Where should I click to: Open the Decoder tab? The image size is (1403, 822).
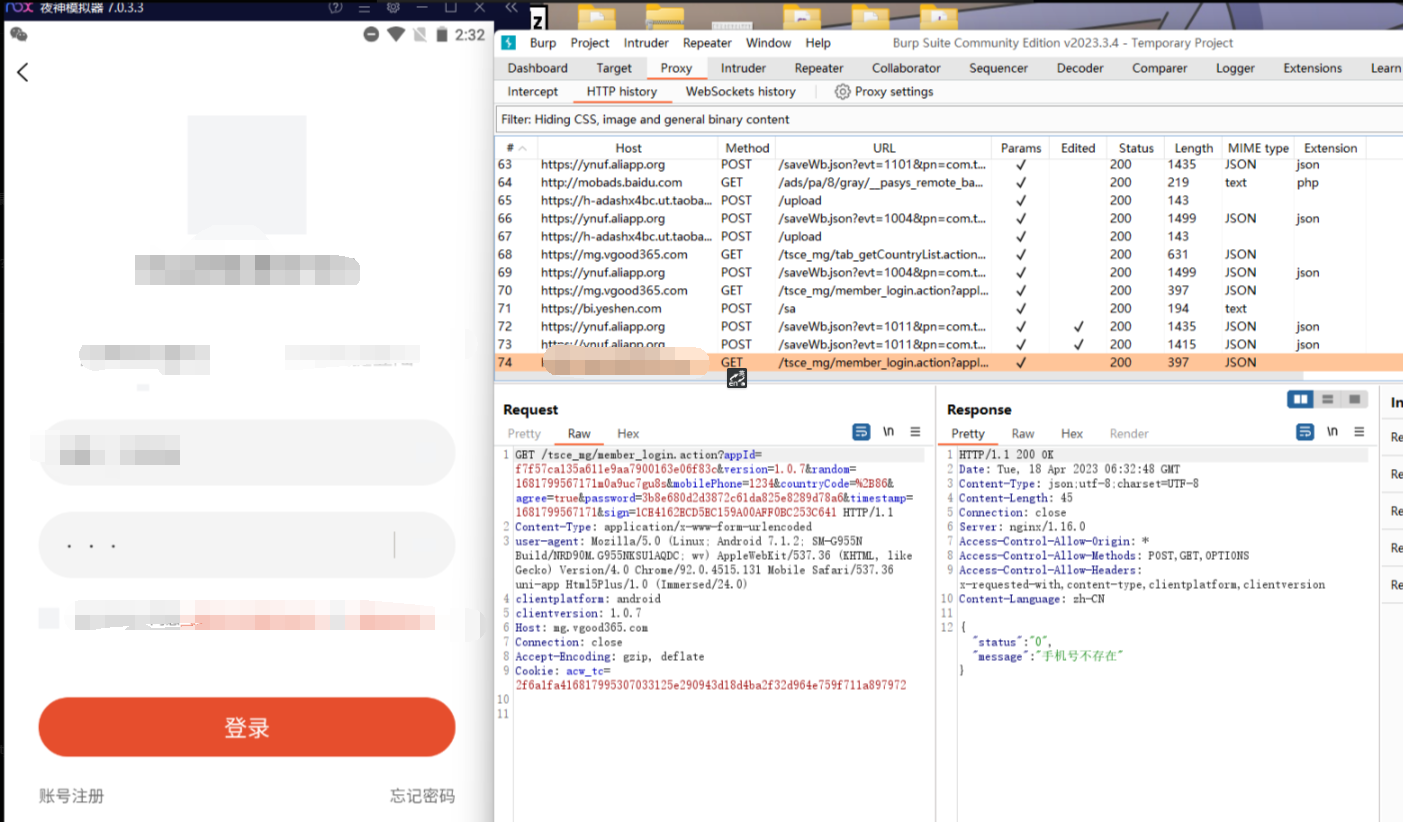pyautogui.click(x=1080, y=68)
